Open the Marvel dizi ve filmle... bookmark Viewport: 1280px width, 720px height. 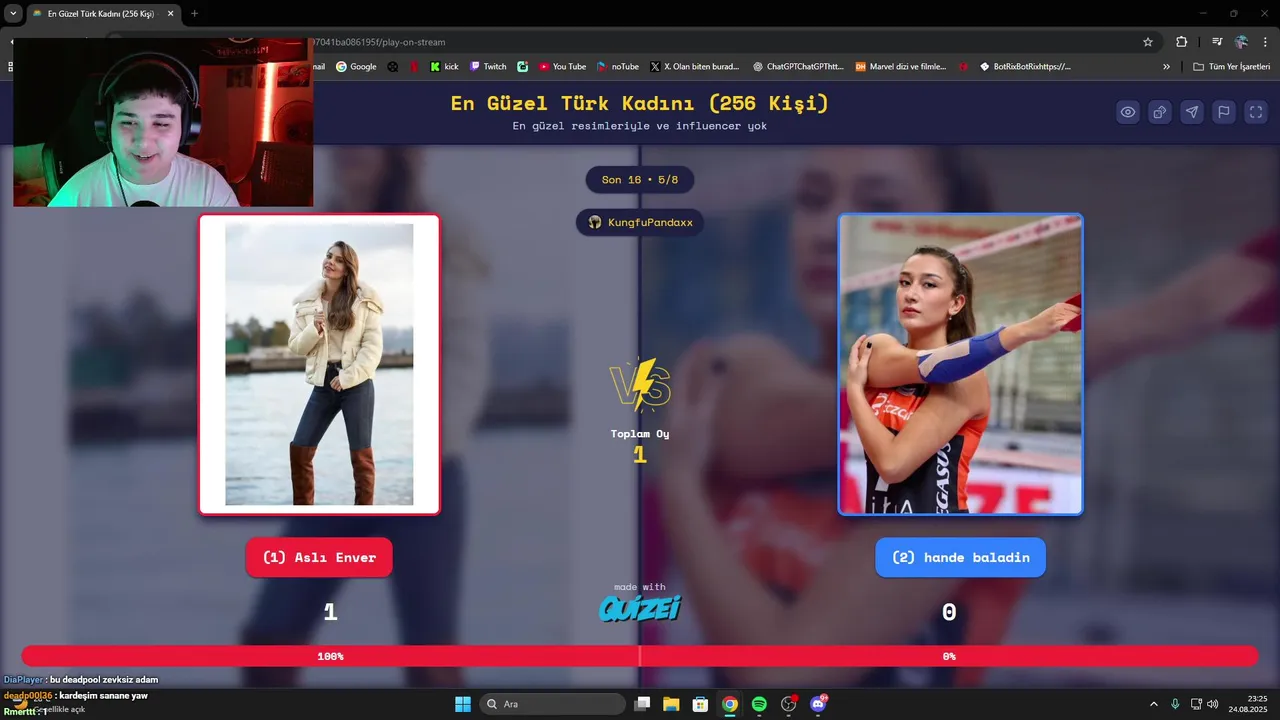tap(900, 67)
